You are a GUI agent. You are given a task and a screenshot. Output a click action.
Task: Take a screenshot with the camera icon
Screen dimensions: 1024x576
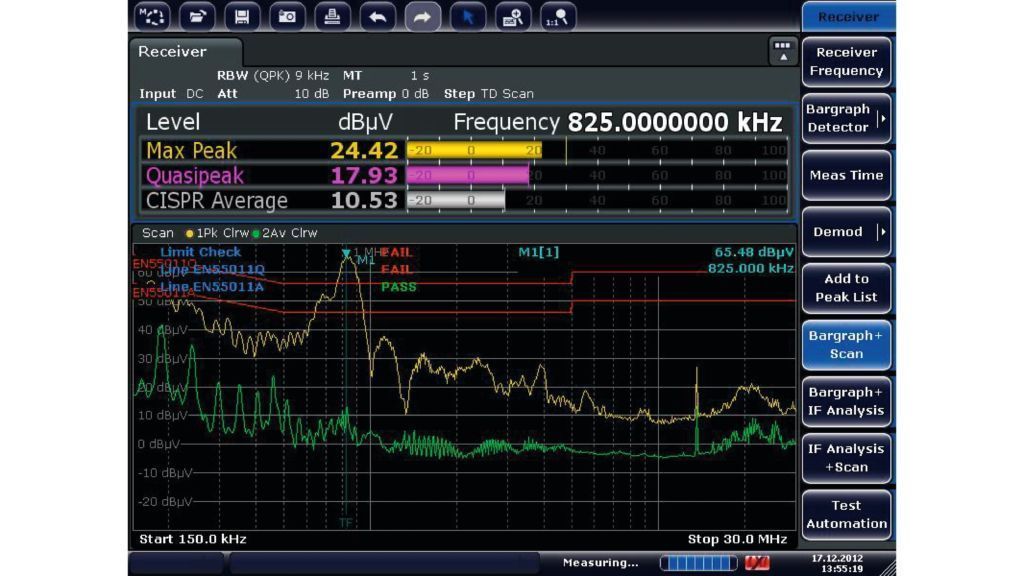(x=287, y=16)
